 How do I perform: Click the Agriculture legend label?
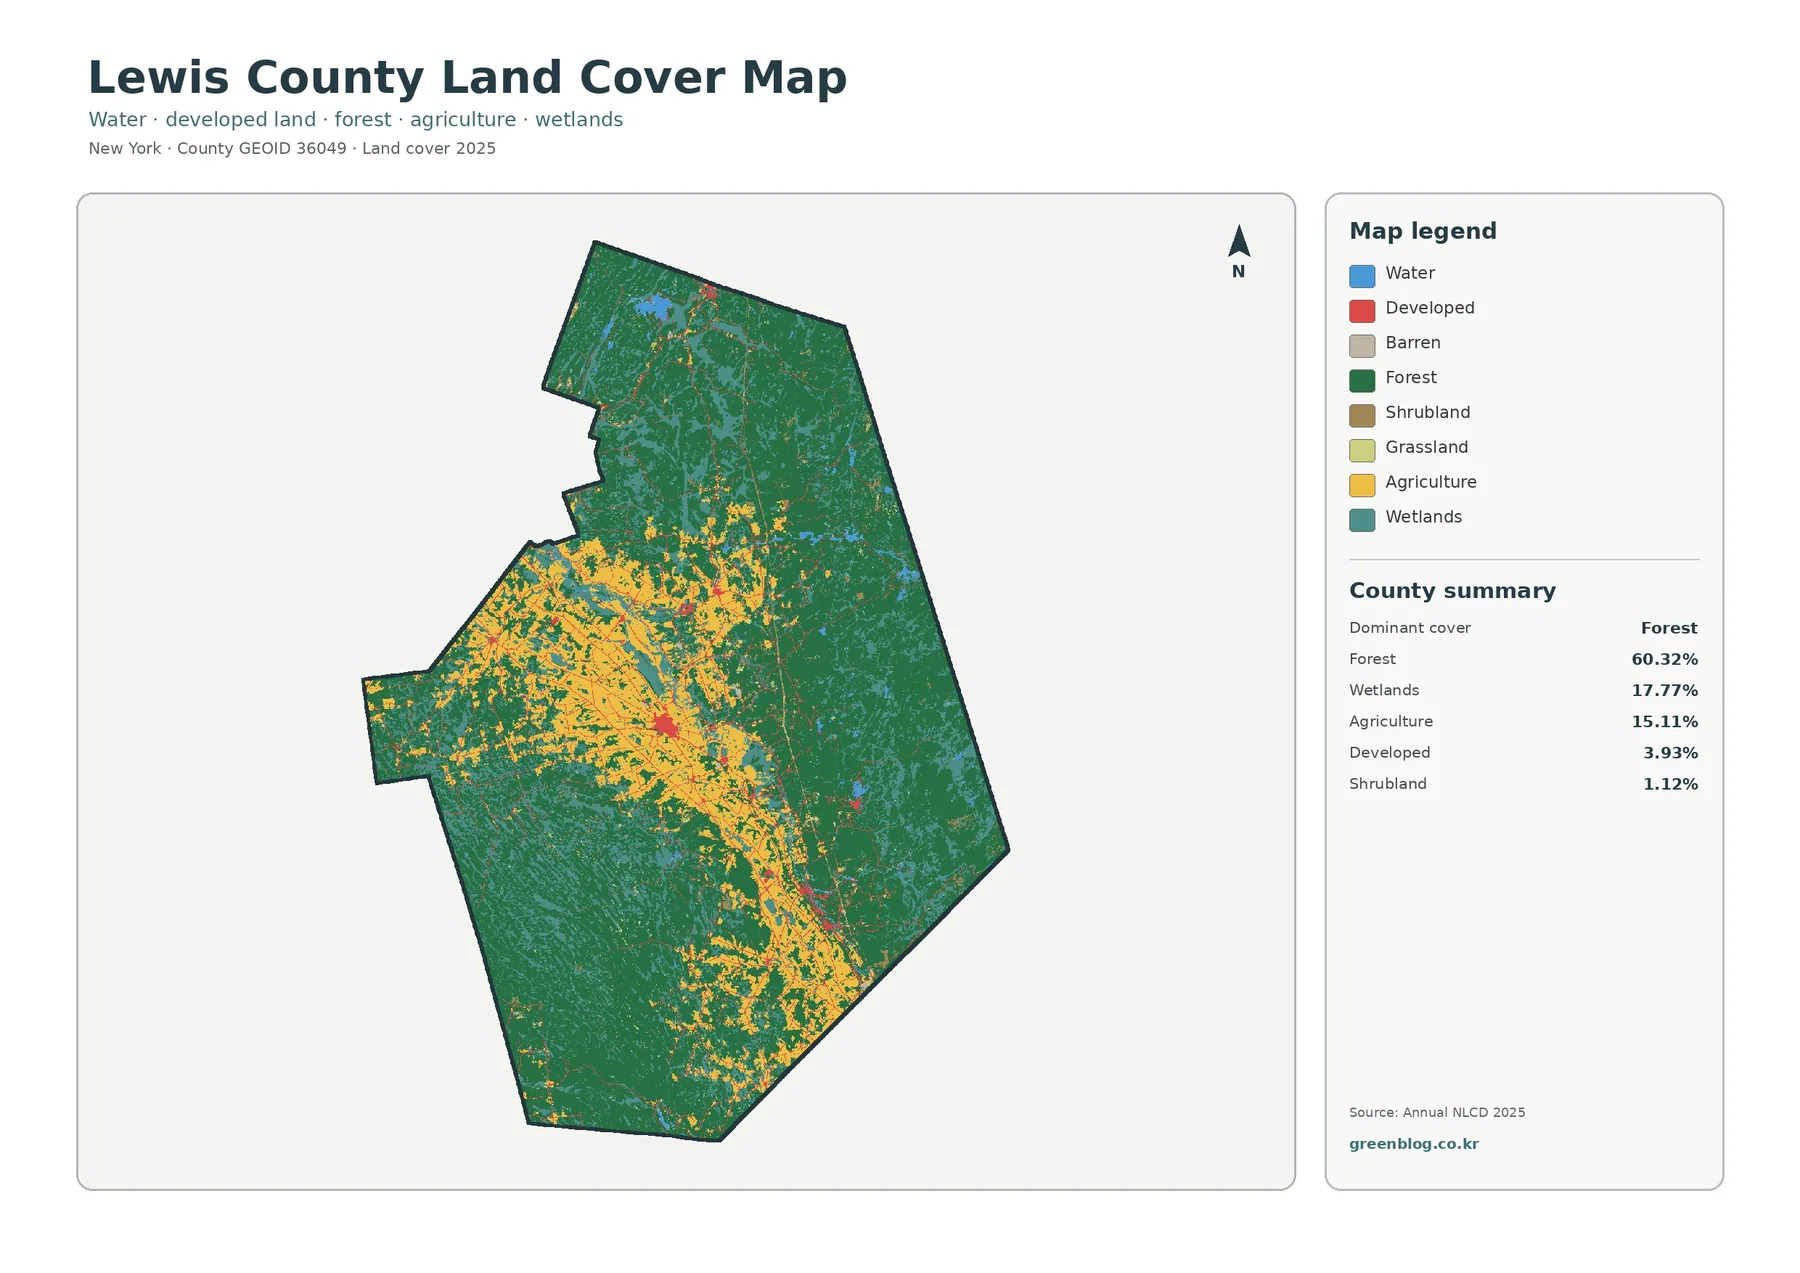click(x=1431, y=482)
